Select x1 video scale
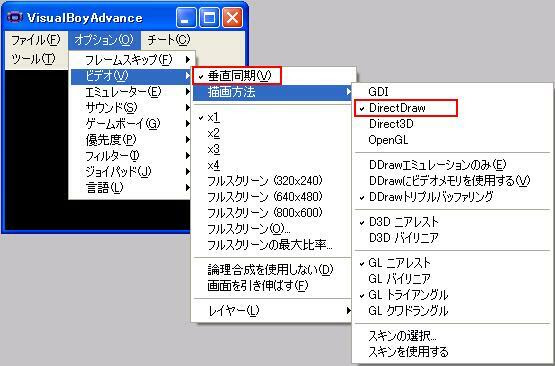This screenshot has width=555, height=366. pyautogui.click(x=273, y=118)
